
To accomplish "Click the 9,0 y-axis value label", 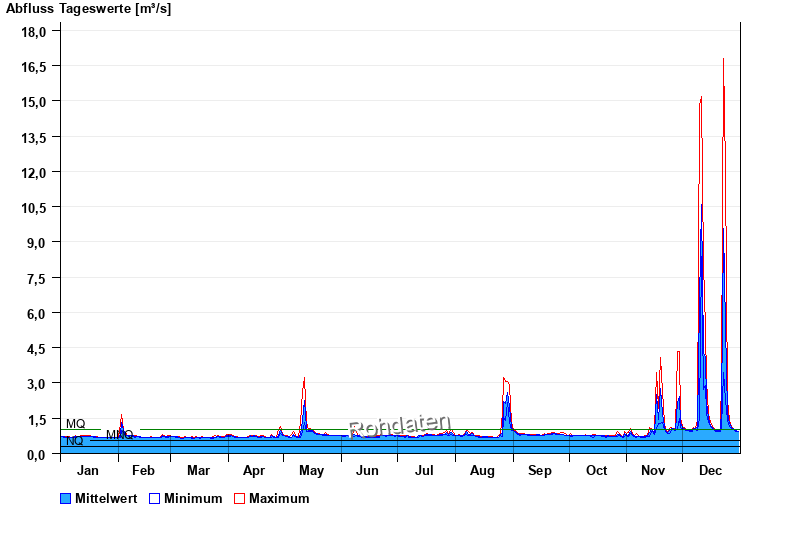I will 37,243.
